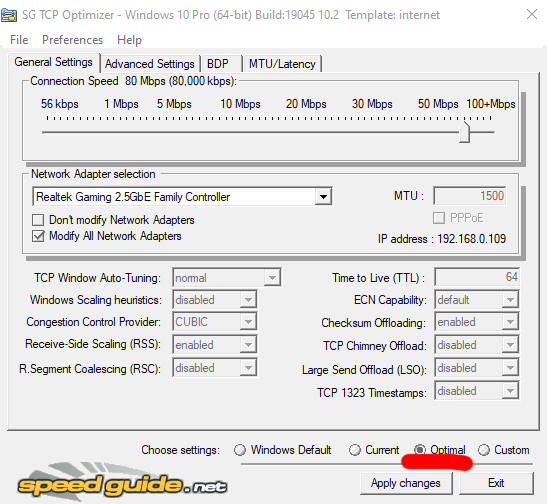This screenshot has height=504, width=547.
Task: Select the Custom settings radio button
Action: 484,450
